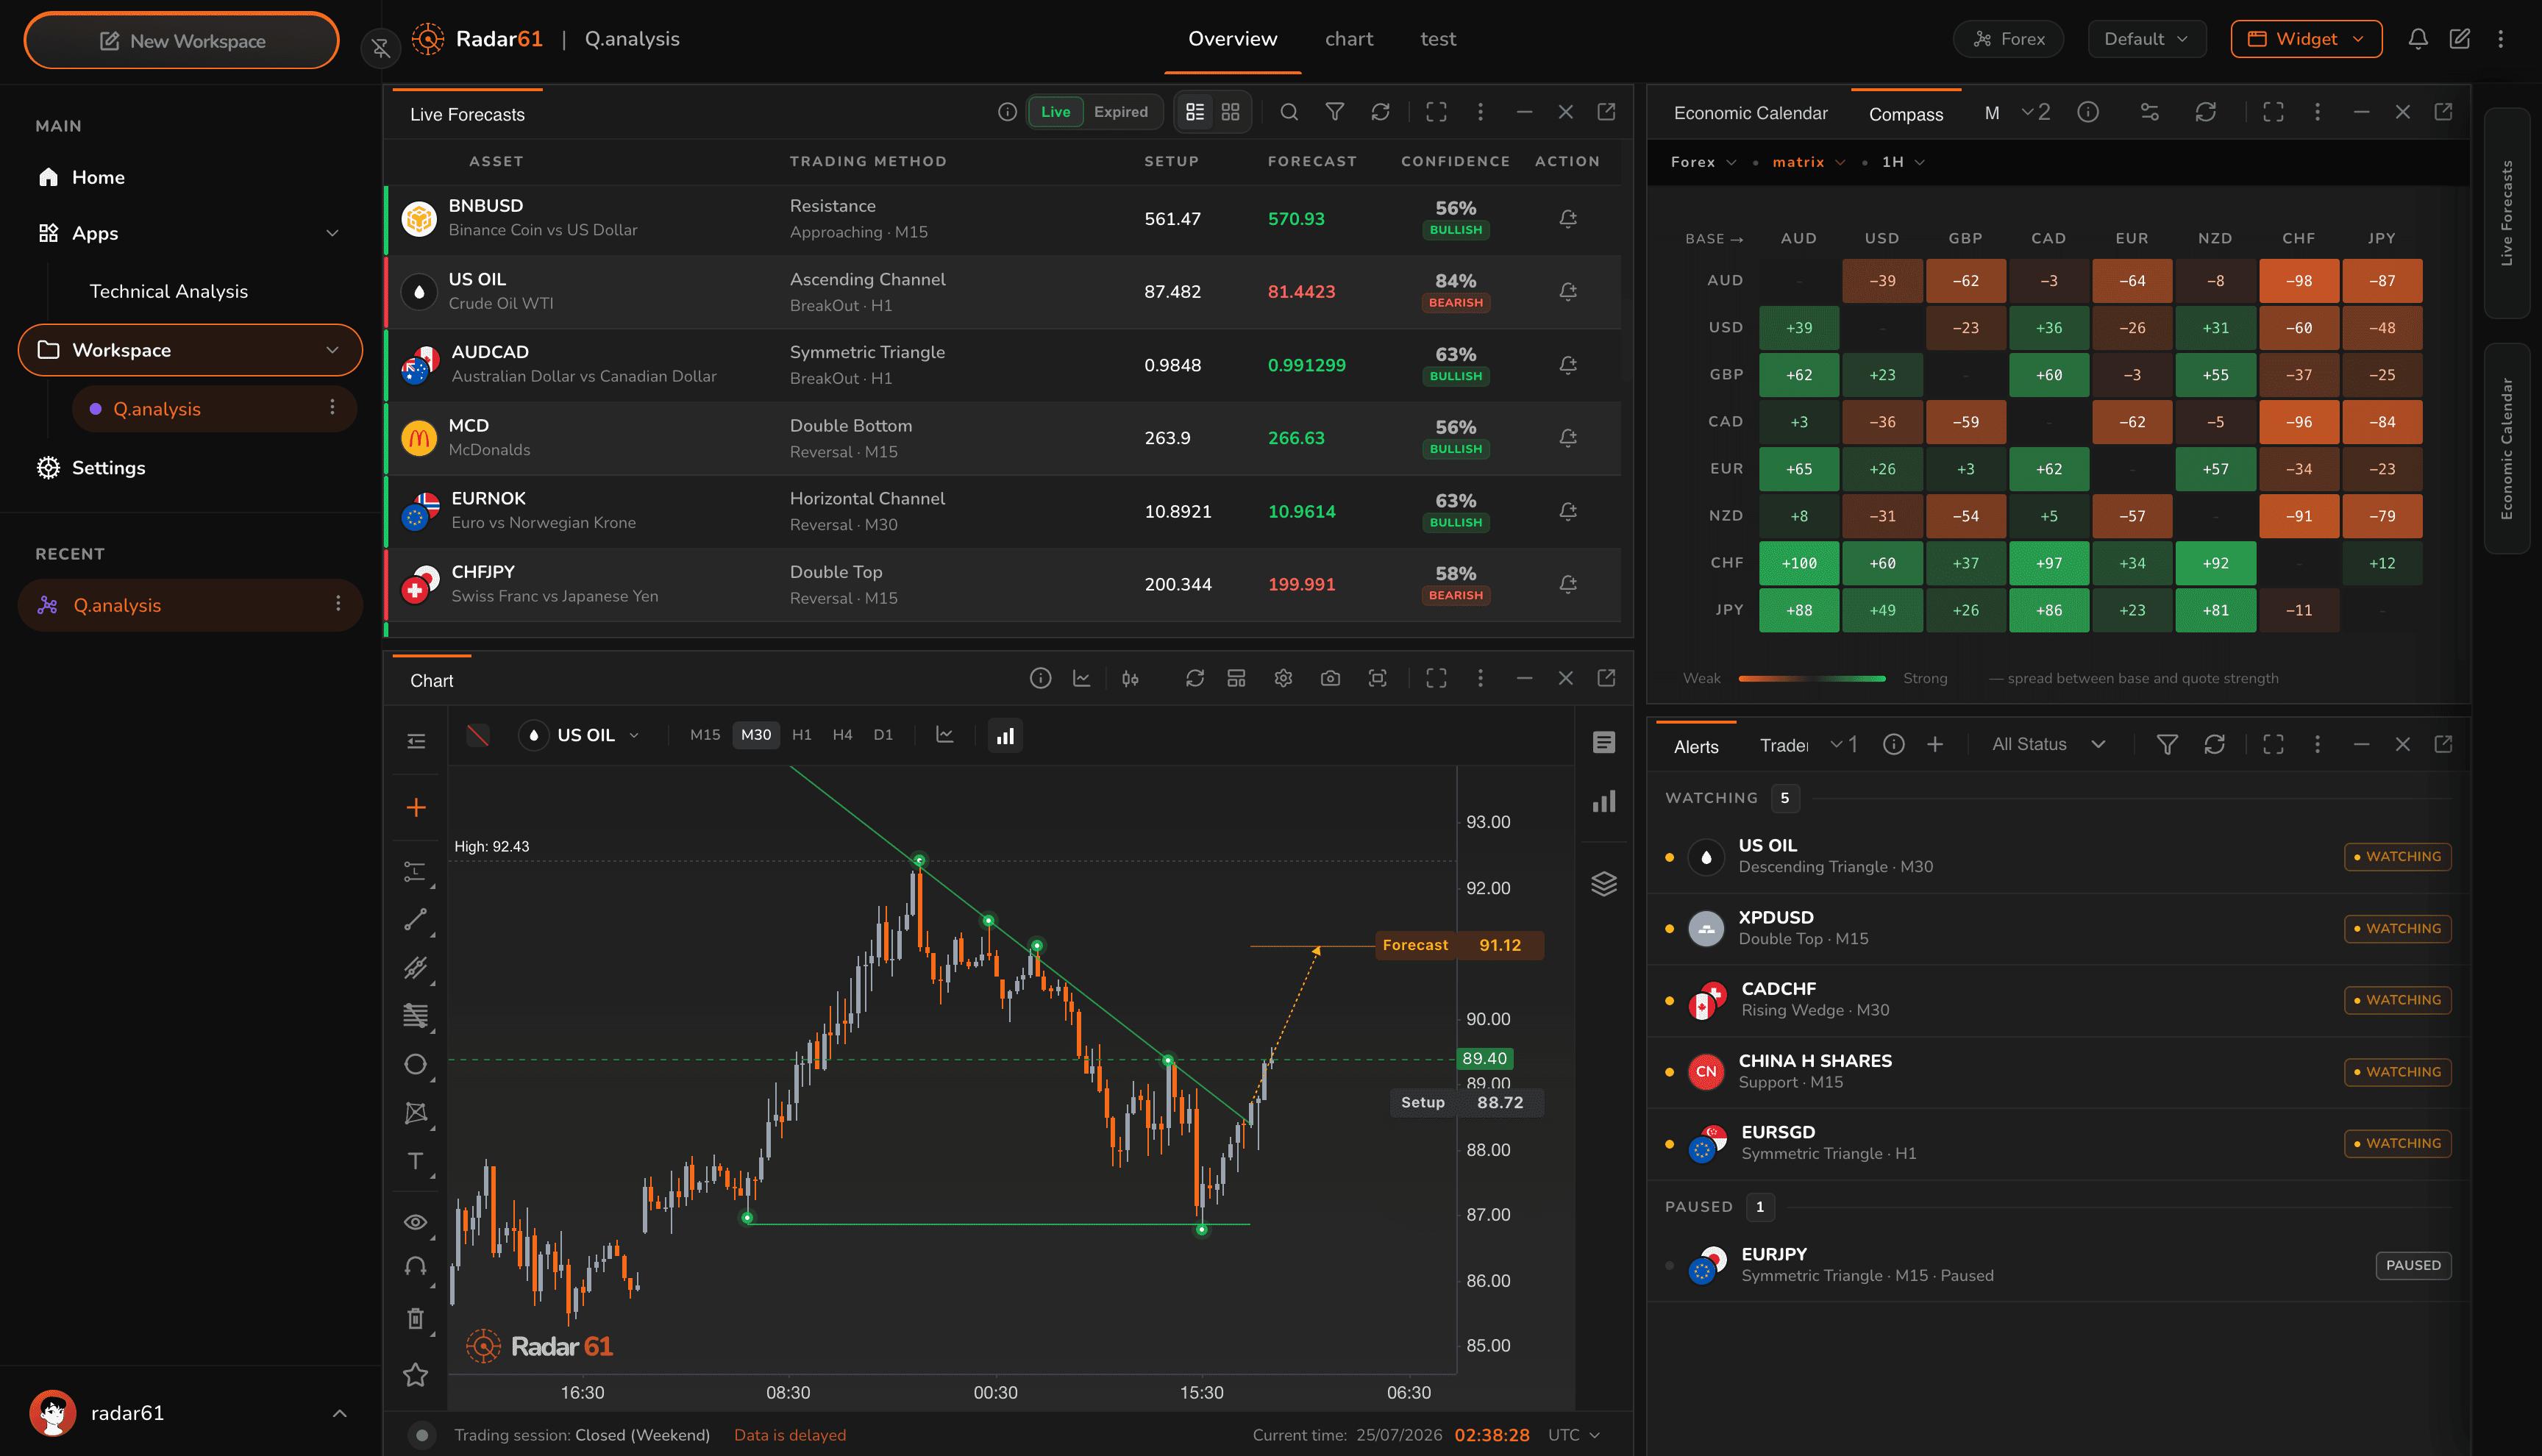
Task: Open the Overview tab
Action: 1232,39
